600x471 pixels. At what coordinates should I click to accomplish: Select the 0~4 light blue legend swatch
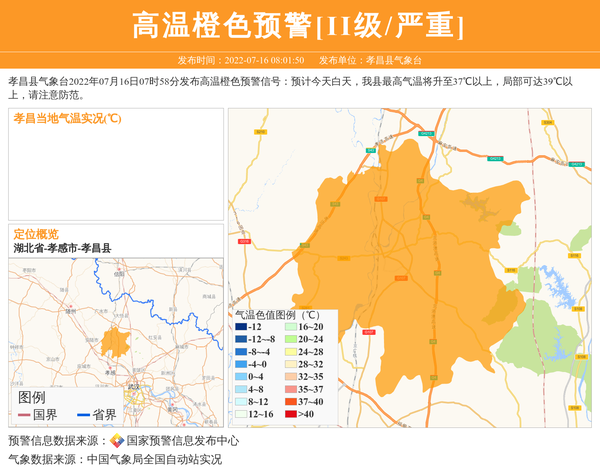tap(241, 377)
